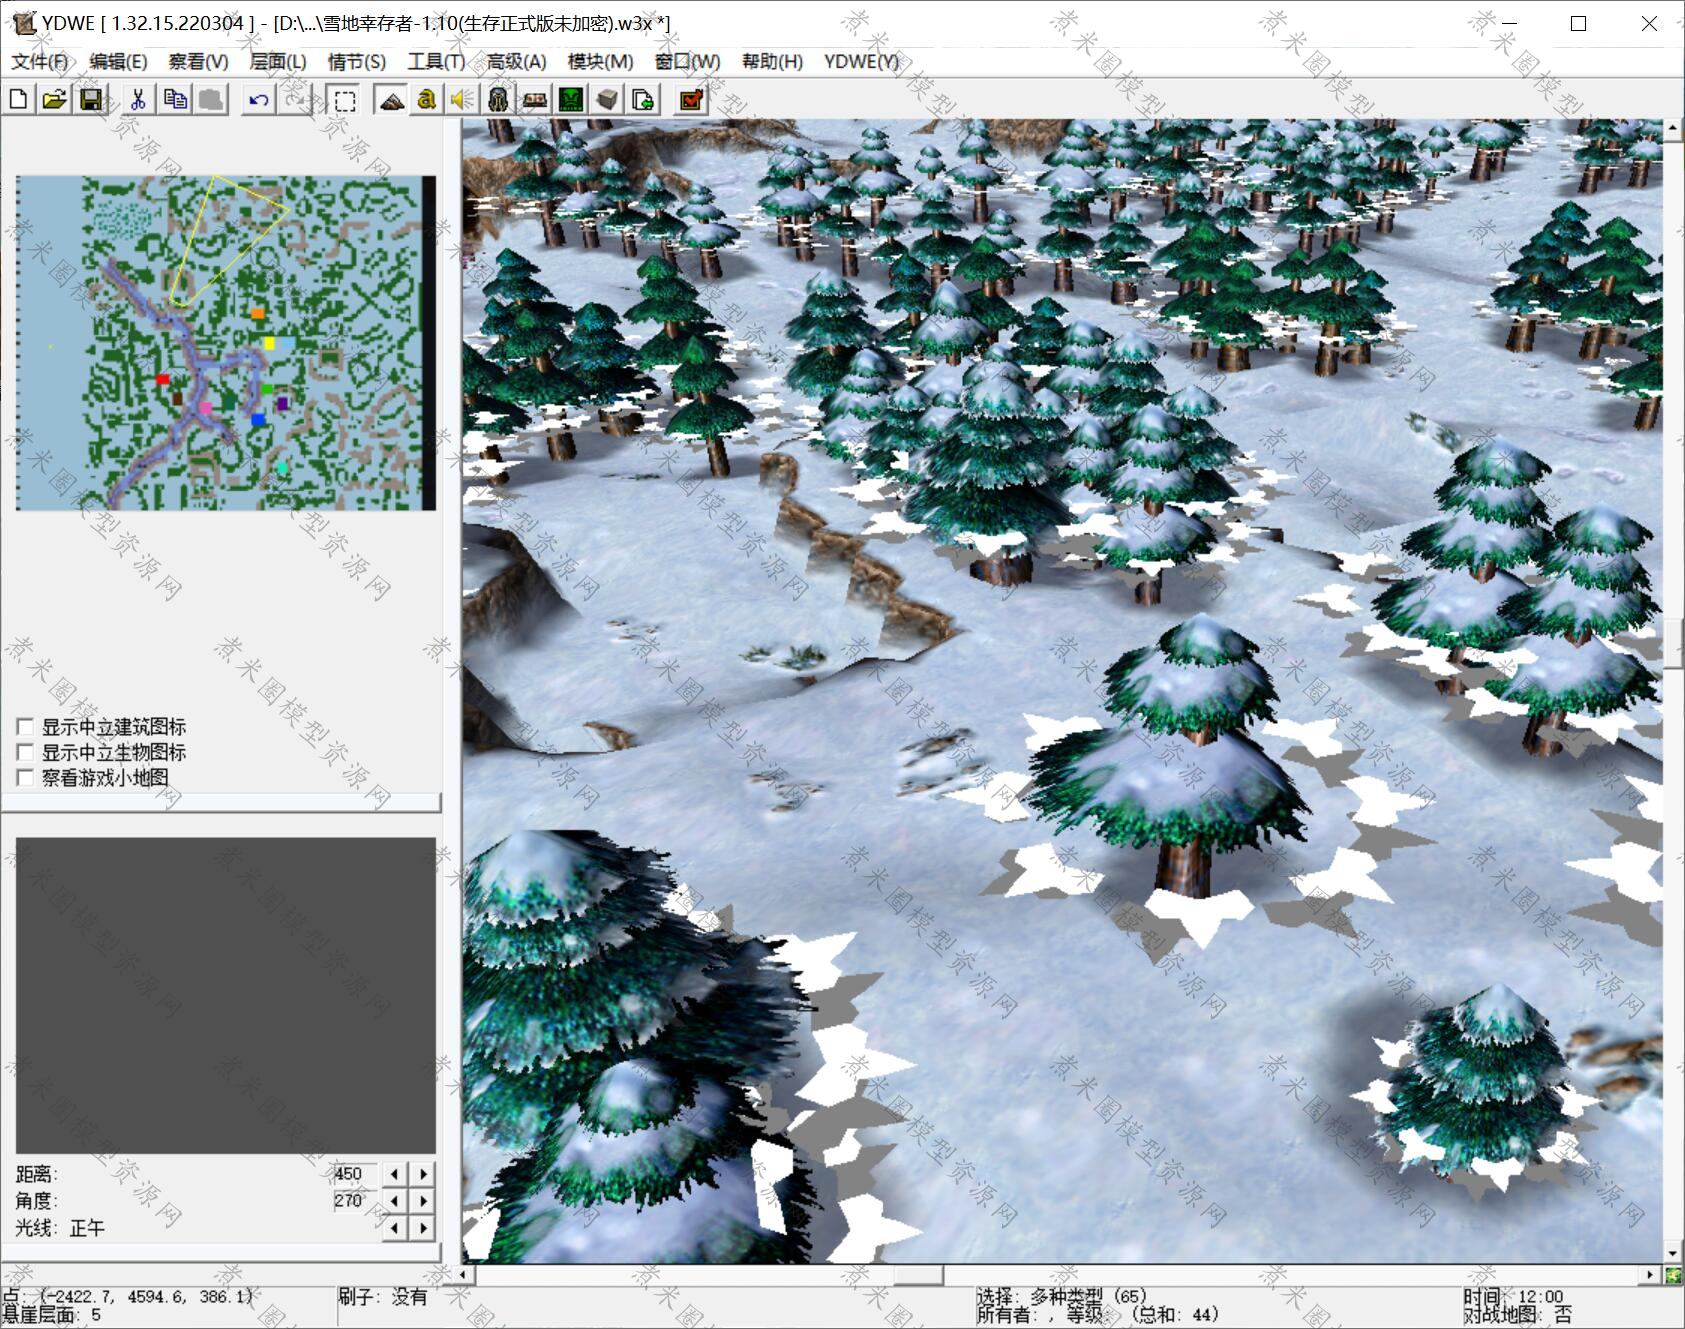The image size is (1685, 1329).
Task: Toggle 显示中立生物图标 checkbox
Action: [26, 752]
